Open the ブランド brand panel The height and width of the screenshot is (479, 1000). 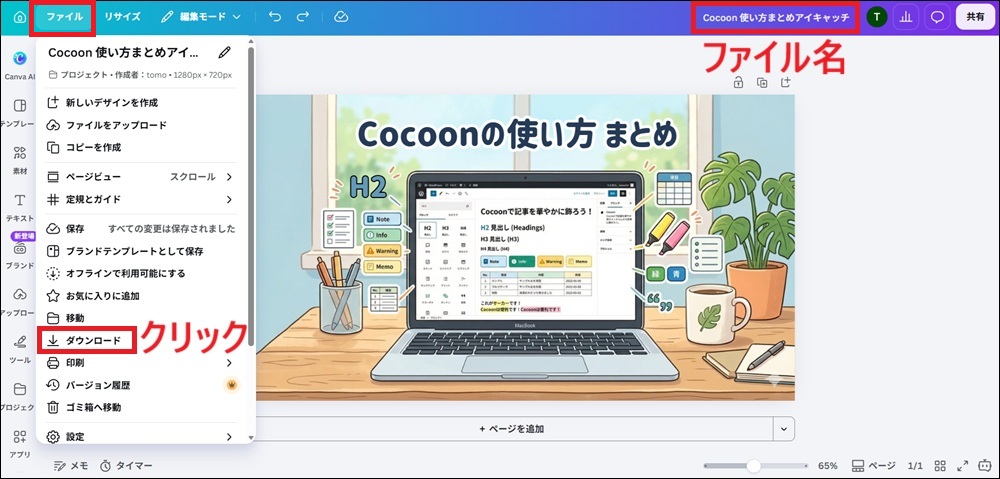point(19,253)
